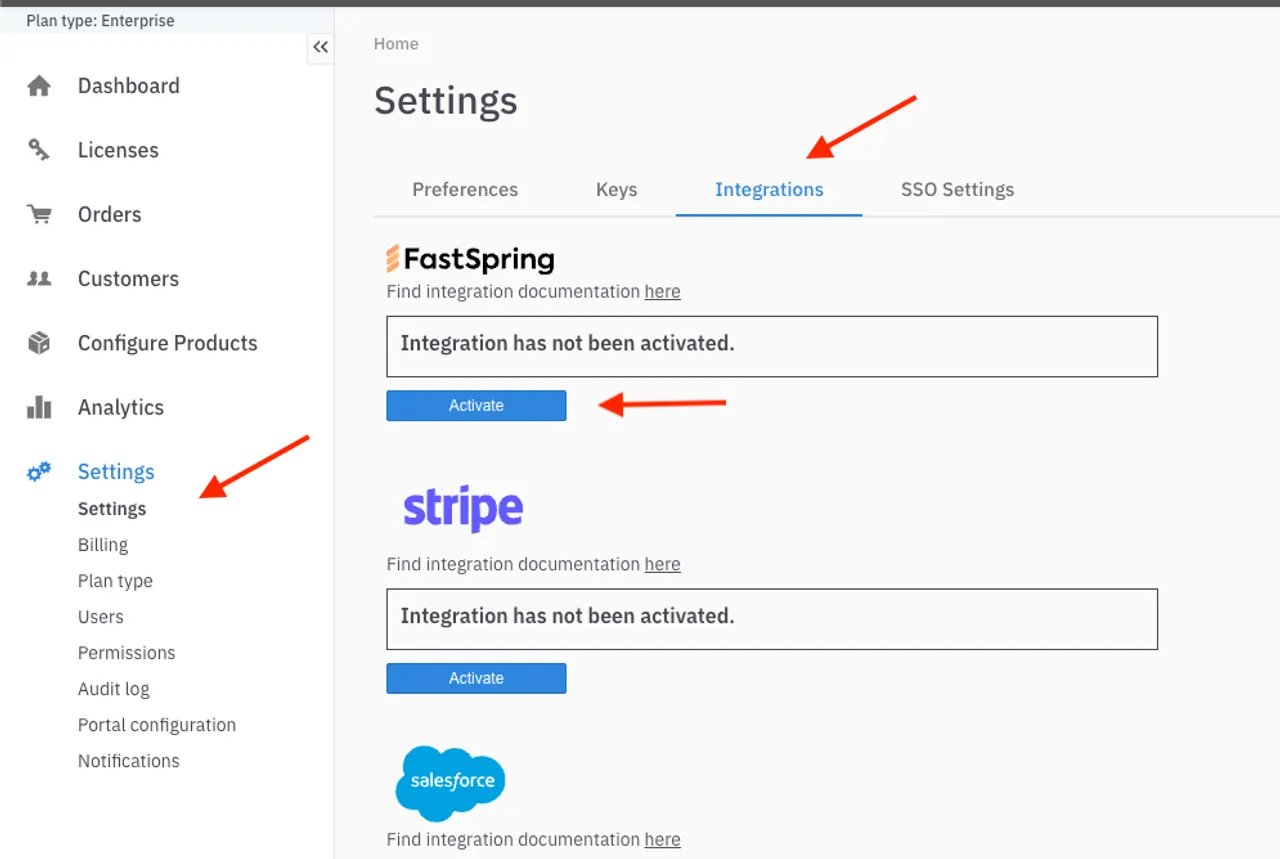Activate the FastSpring integration

[476, 405]
